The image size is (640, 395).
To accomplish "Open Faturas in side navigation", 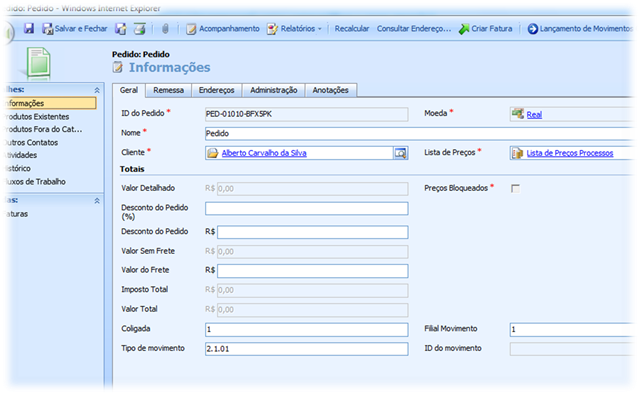I will tap(16, 214).
